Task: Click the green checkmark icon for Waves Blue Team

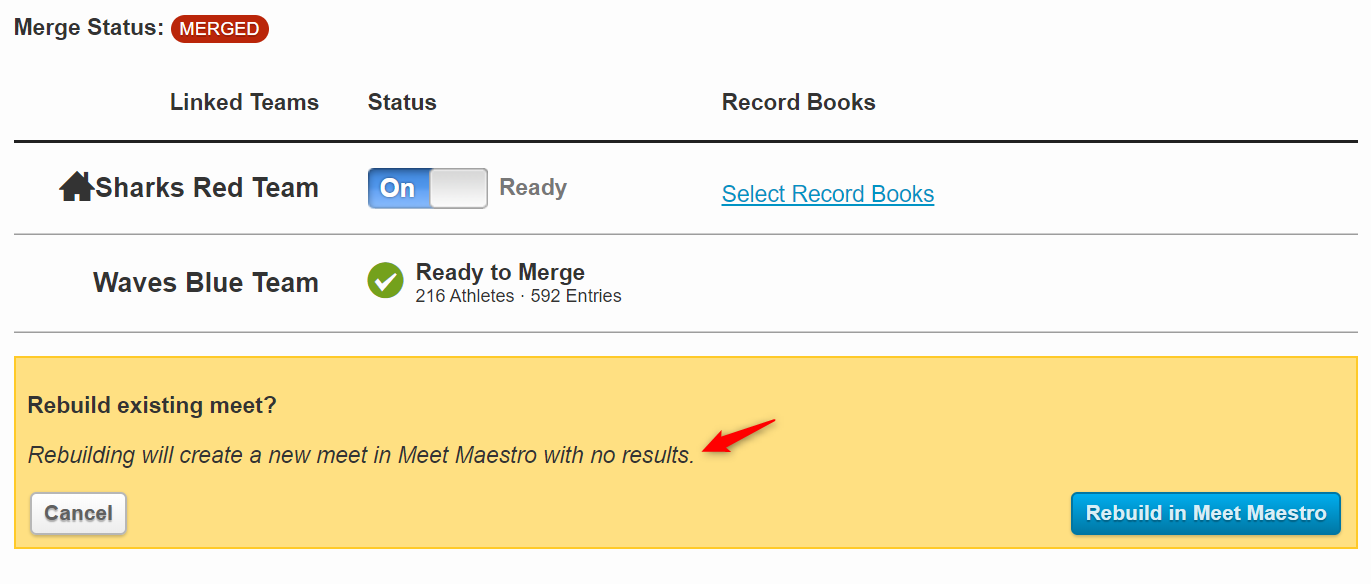Action: click(385, 281)
